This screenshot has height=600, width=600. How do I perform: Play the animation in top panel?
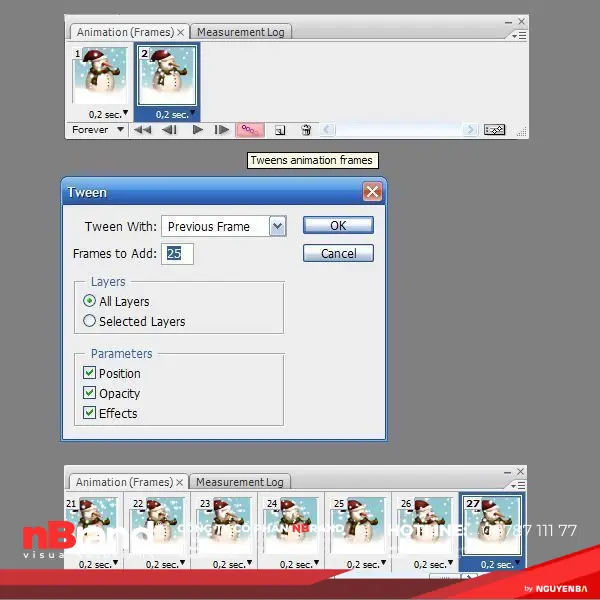pos(197,130)
